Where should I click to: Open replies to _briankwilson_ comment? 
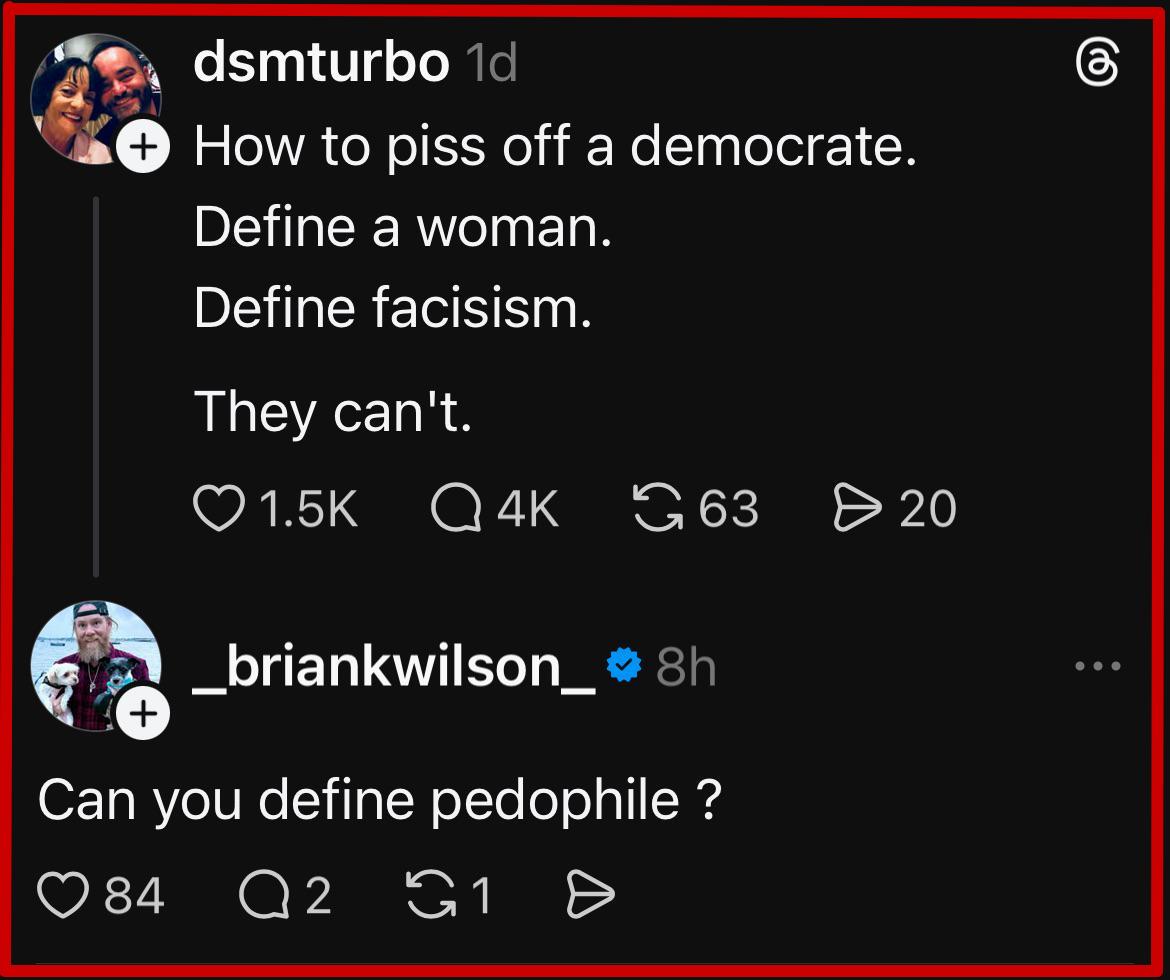pos(262,894)
